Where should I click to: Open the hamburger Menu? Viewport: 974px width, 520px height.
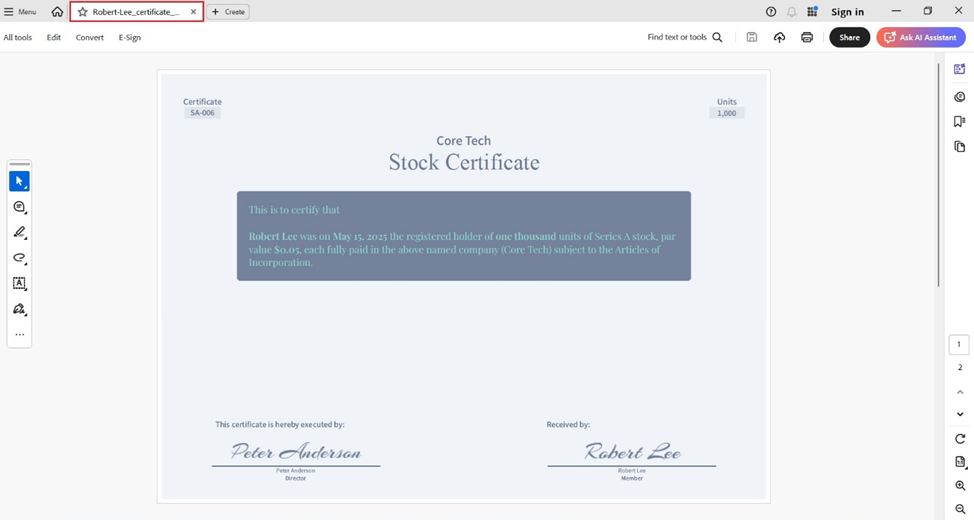[x=20, y=12]
